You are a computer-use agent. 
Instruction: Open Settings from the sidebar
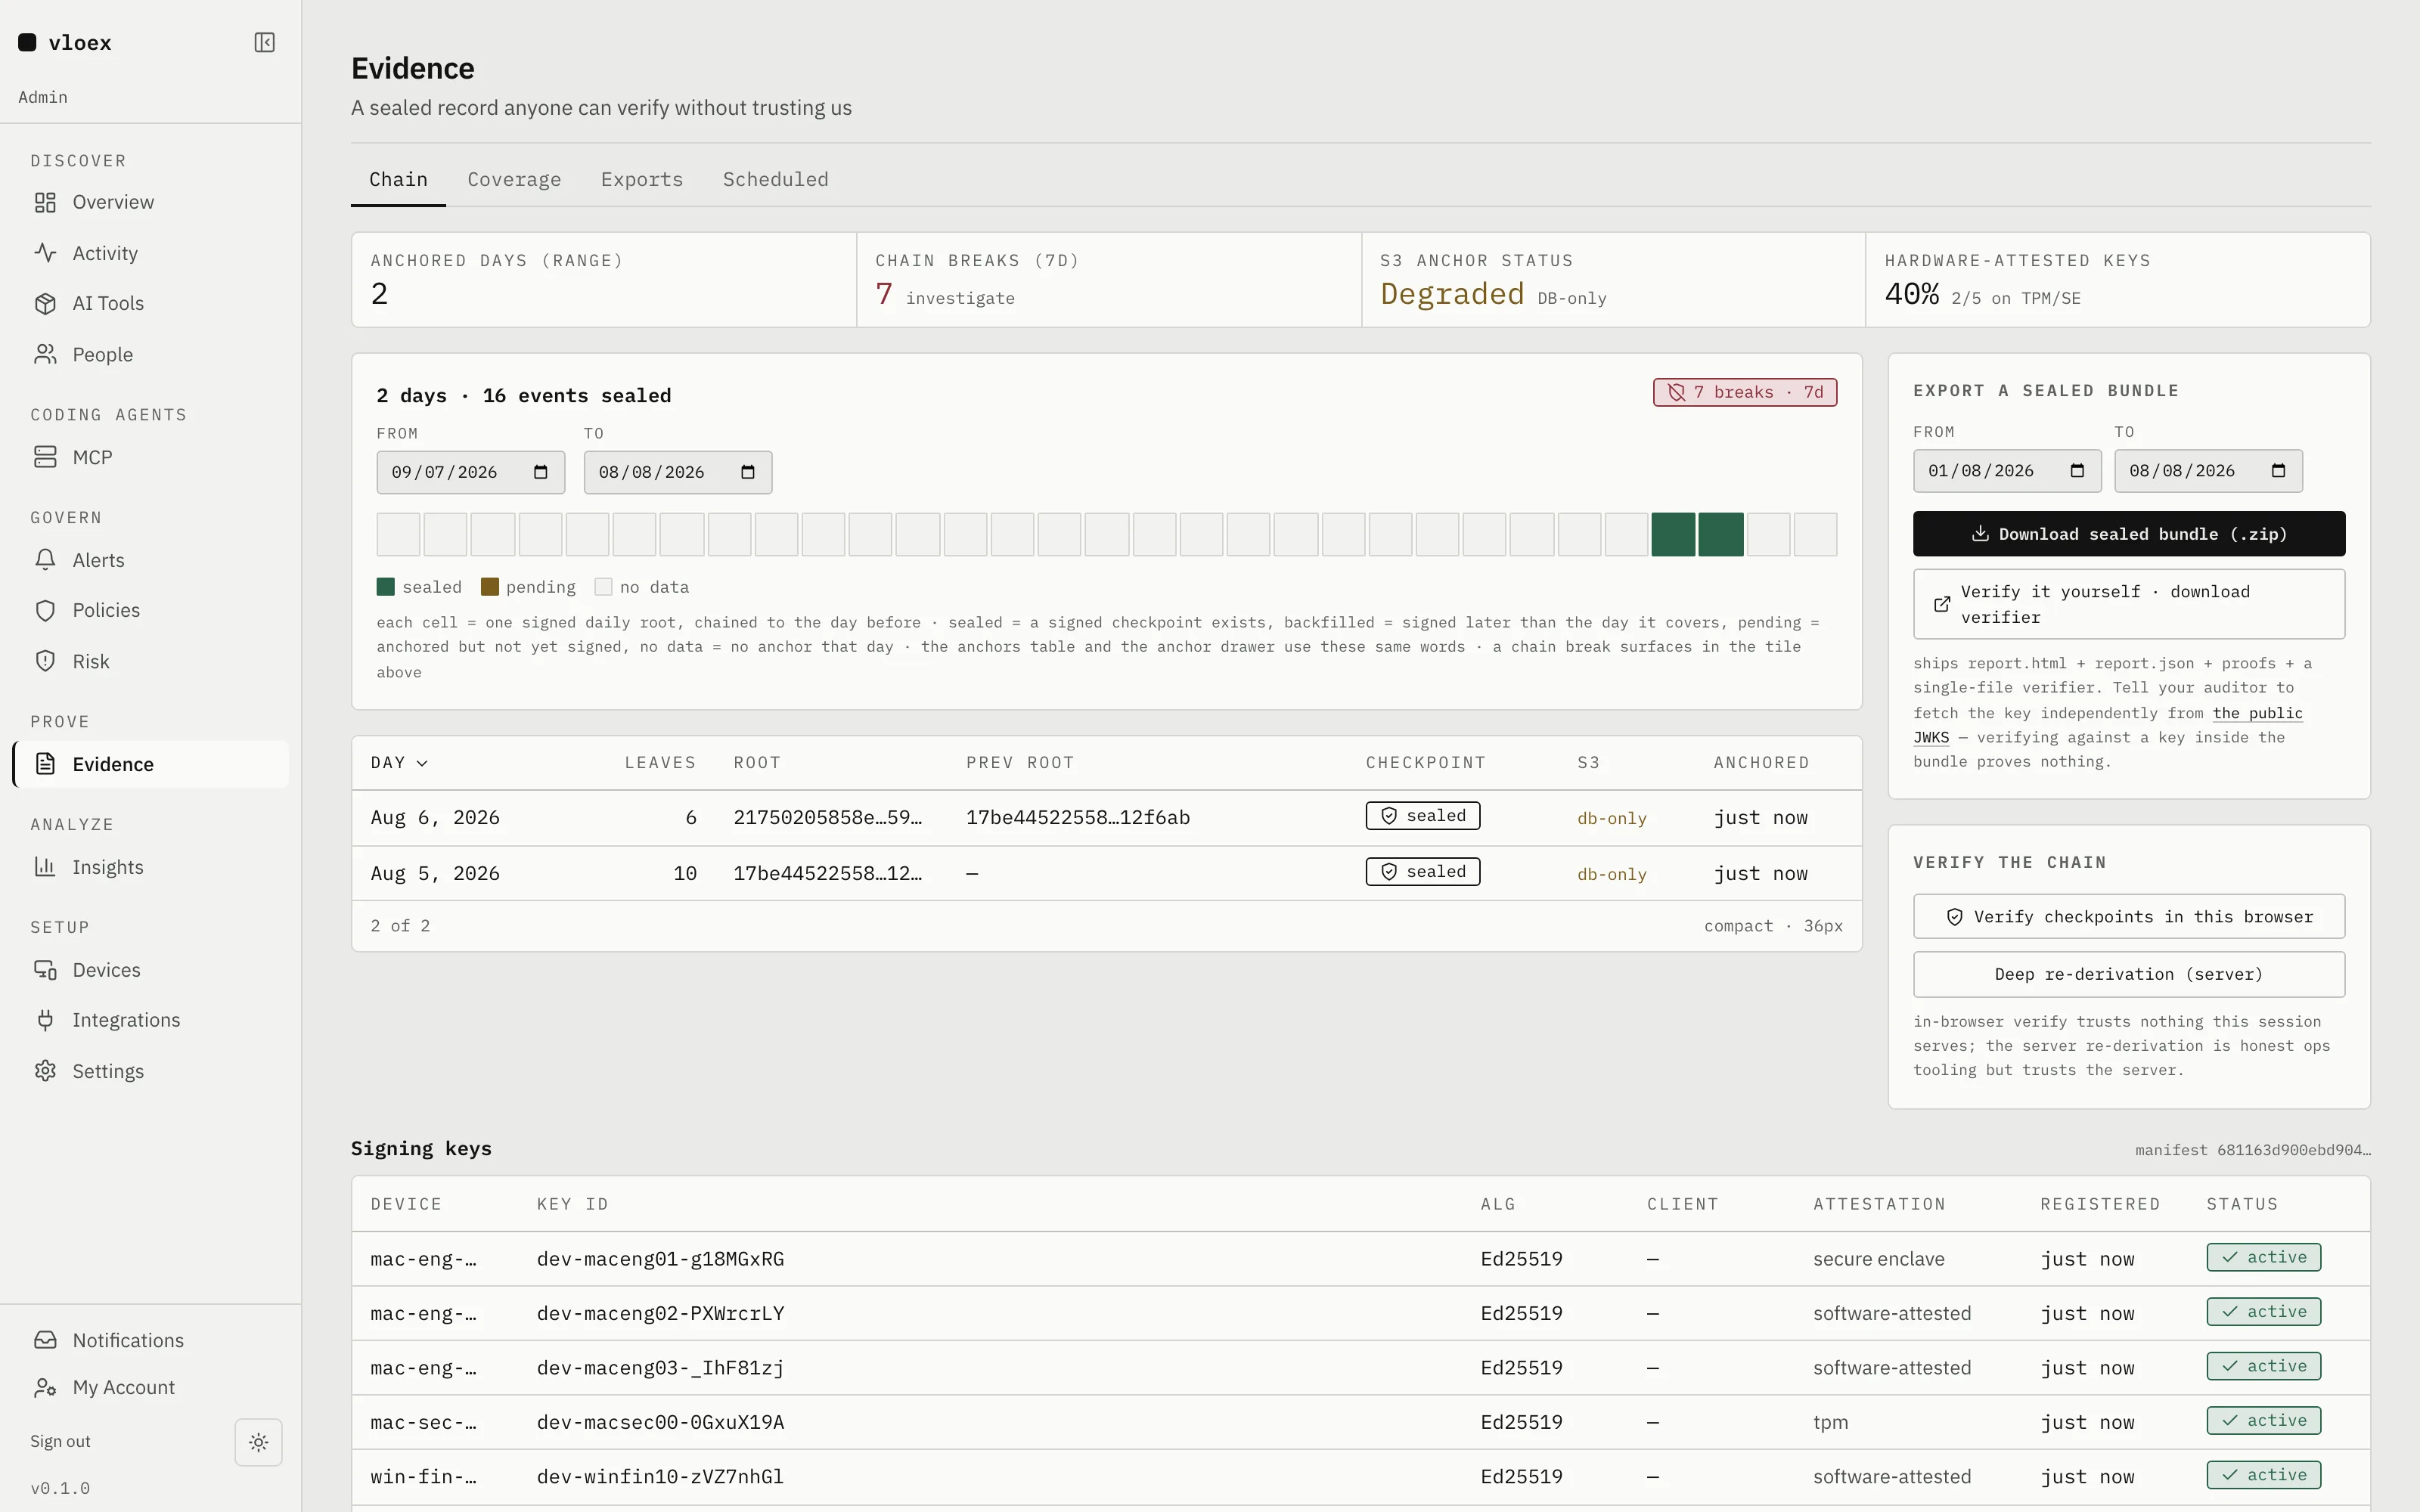pyautogui.click(x=151, y=1071)
